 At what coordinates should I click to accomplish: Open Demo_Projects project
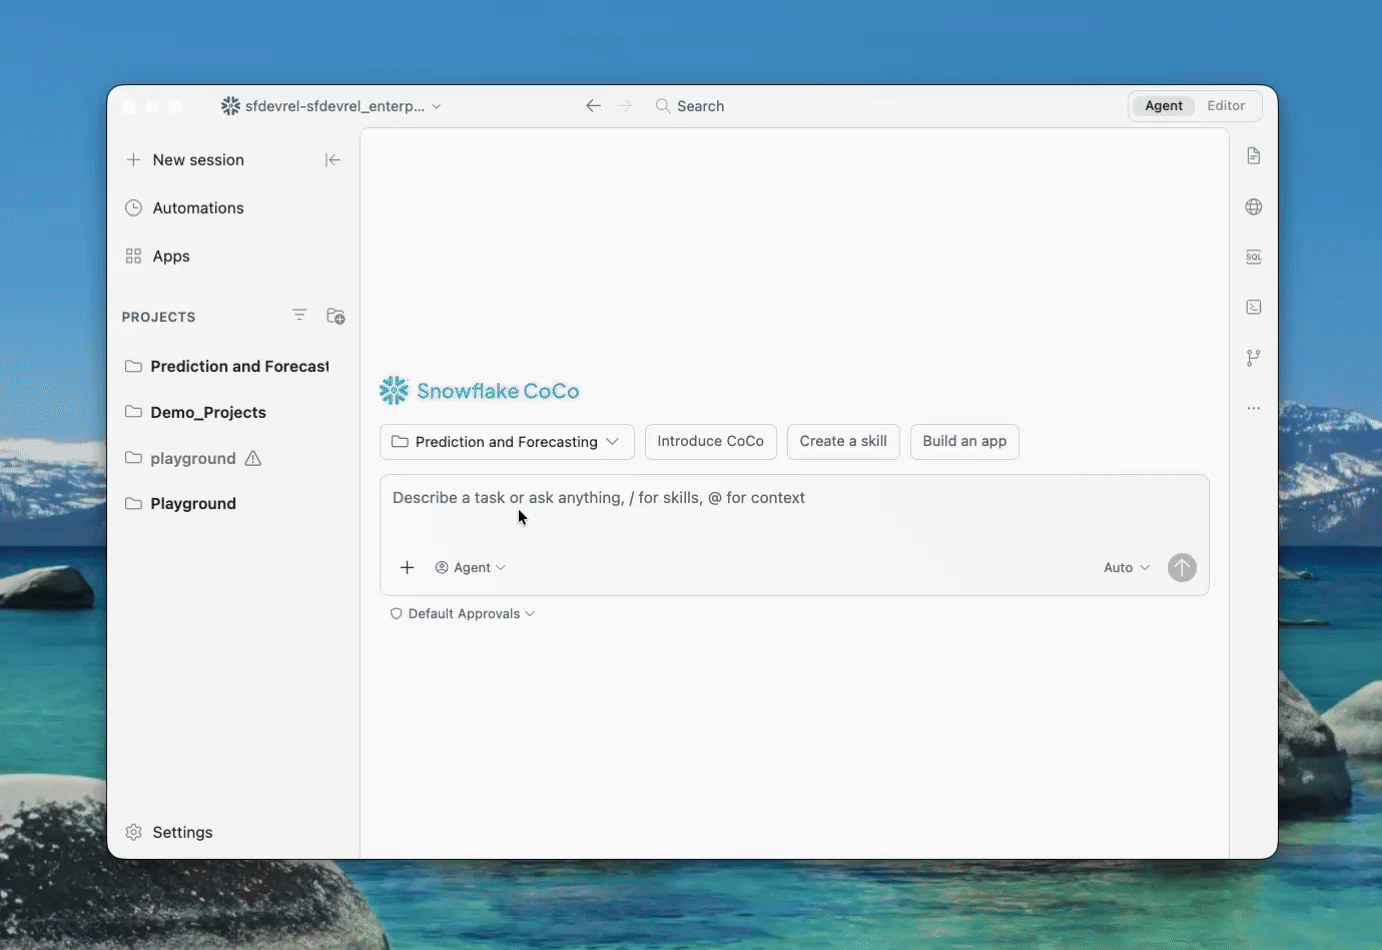(x=196, y=412)
